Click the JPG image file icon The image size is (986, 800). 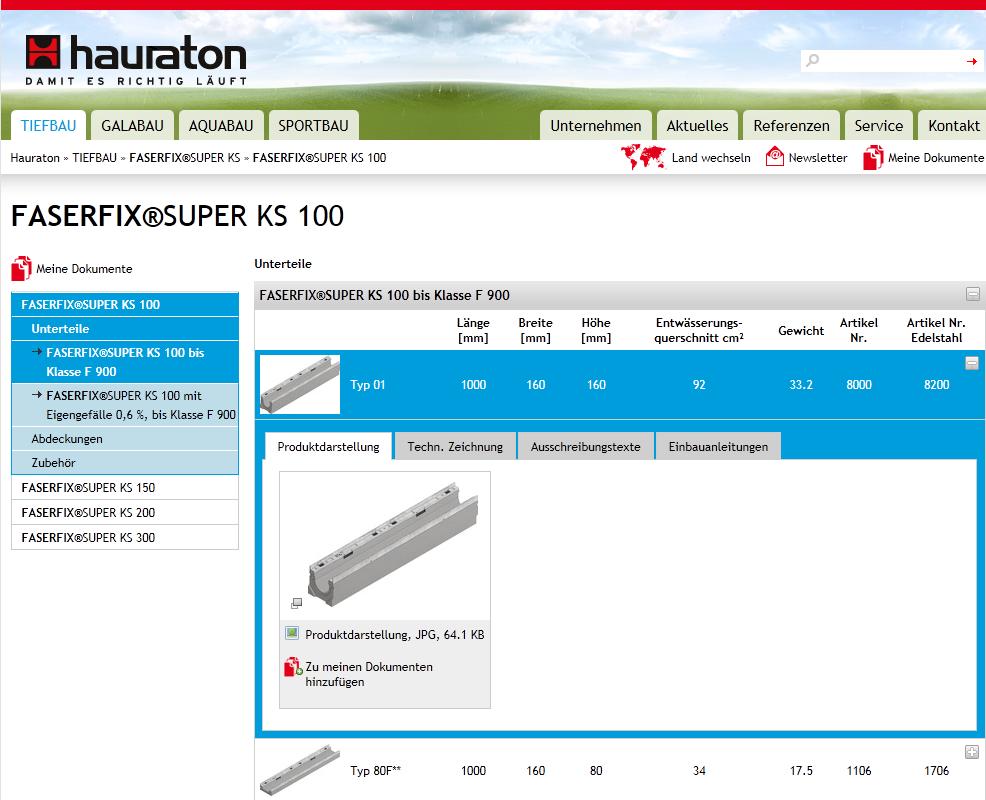(x=292, y=633)
